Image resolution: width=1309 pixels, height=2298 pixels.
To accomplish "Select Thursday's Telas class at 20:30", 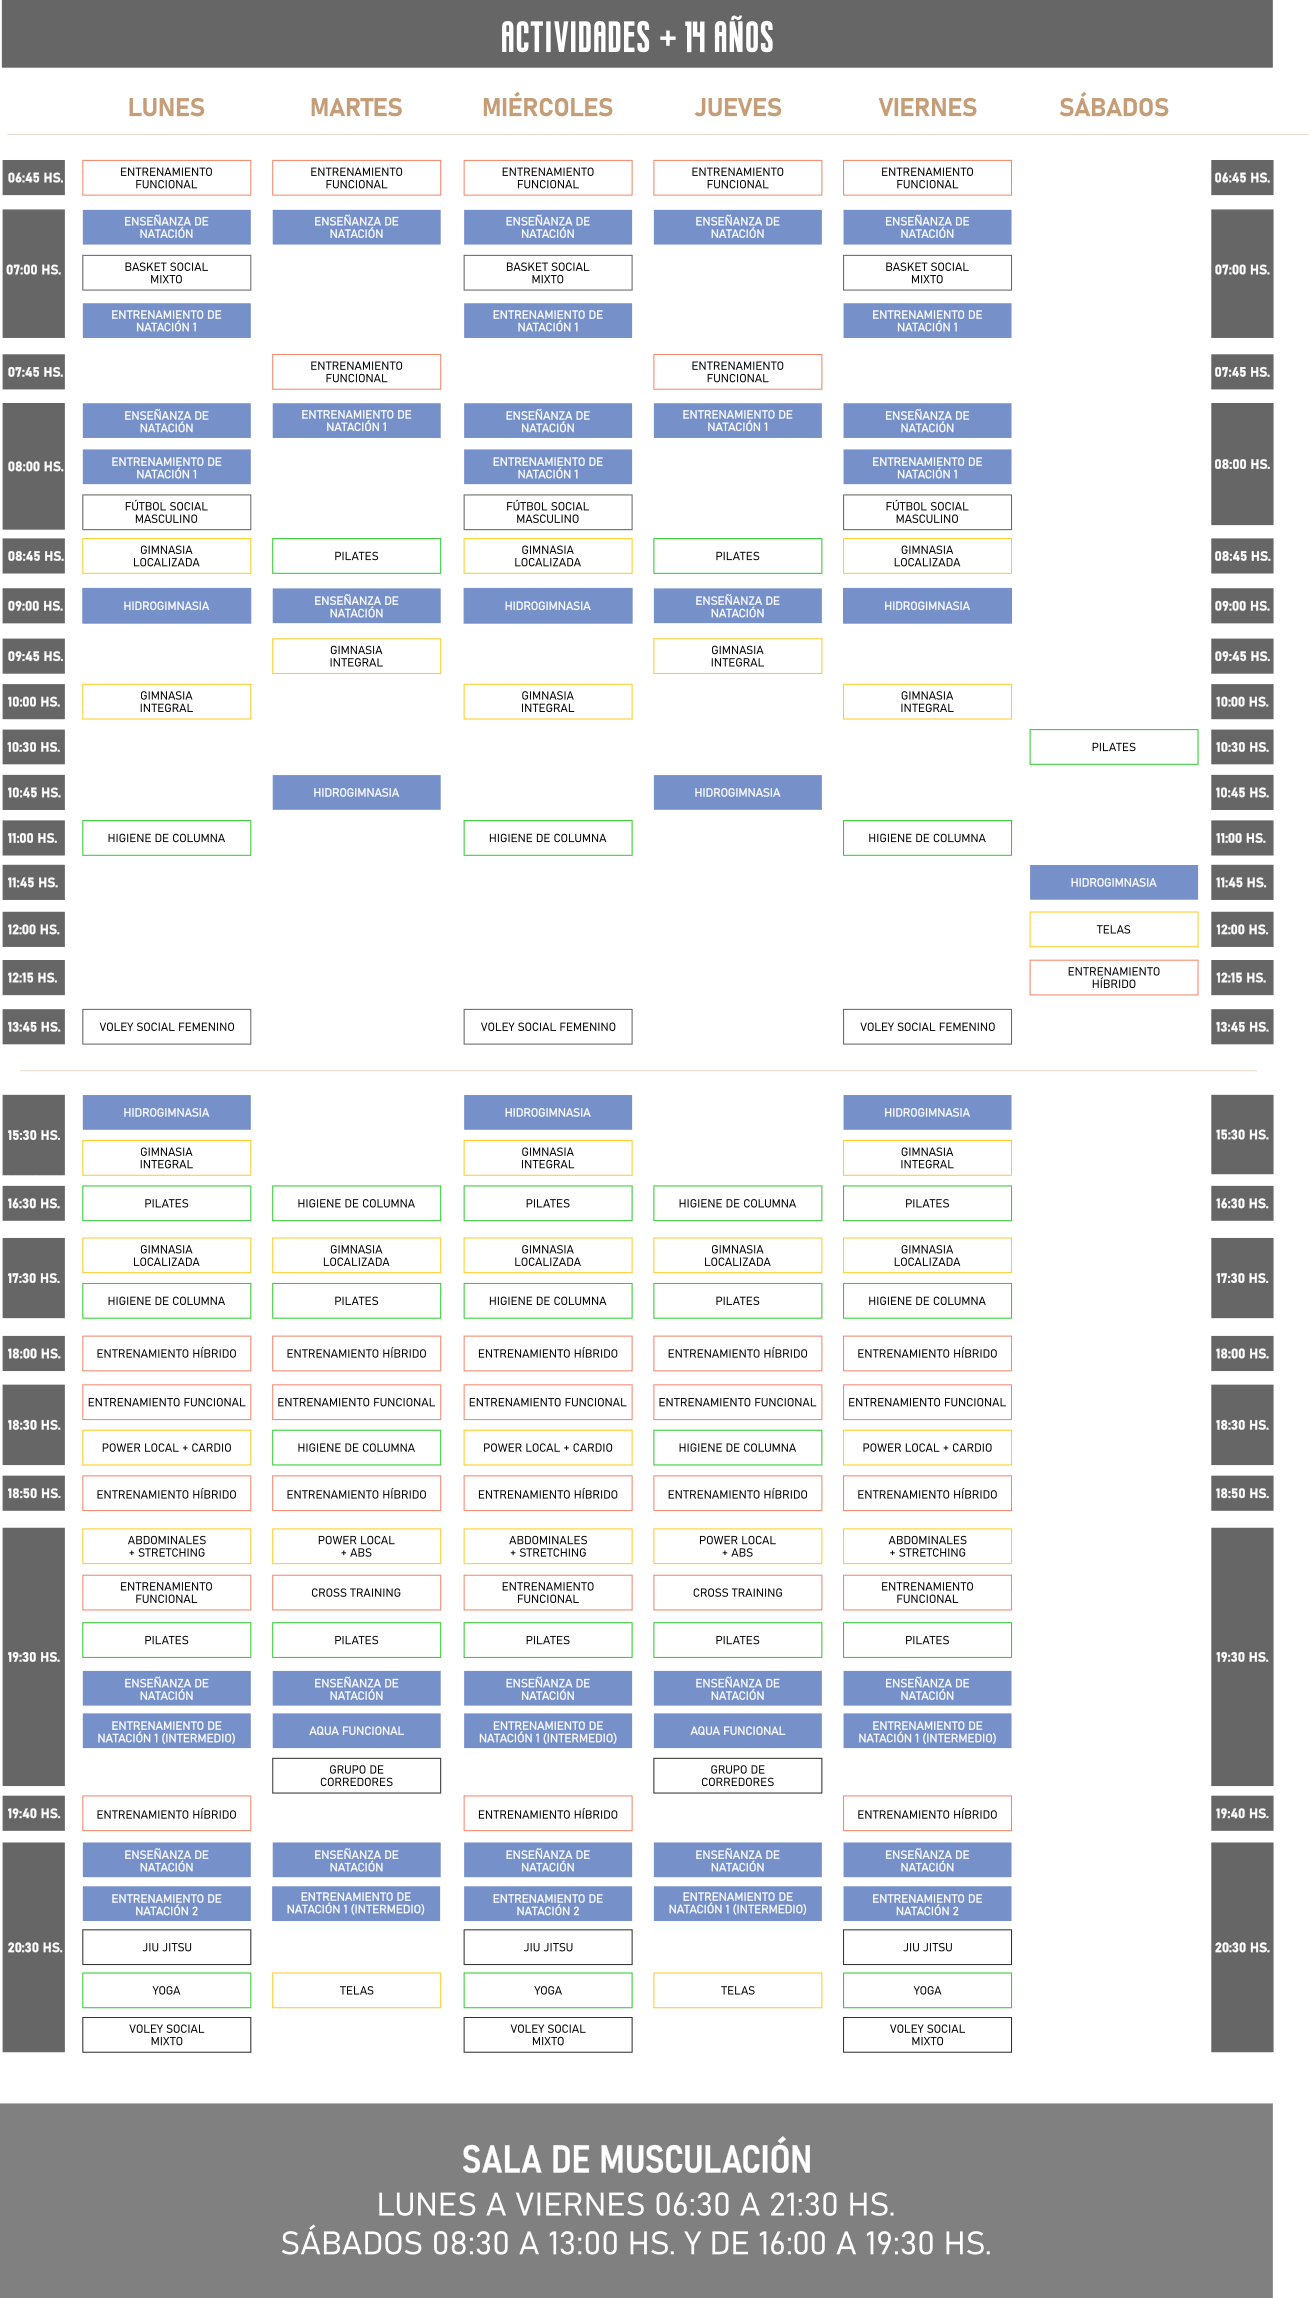I will (x=737, y=1990).
